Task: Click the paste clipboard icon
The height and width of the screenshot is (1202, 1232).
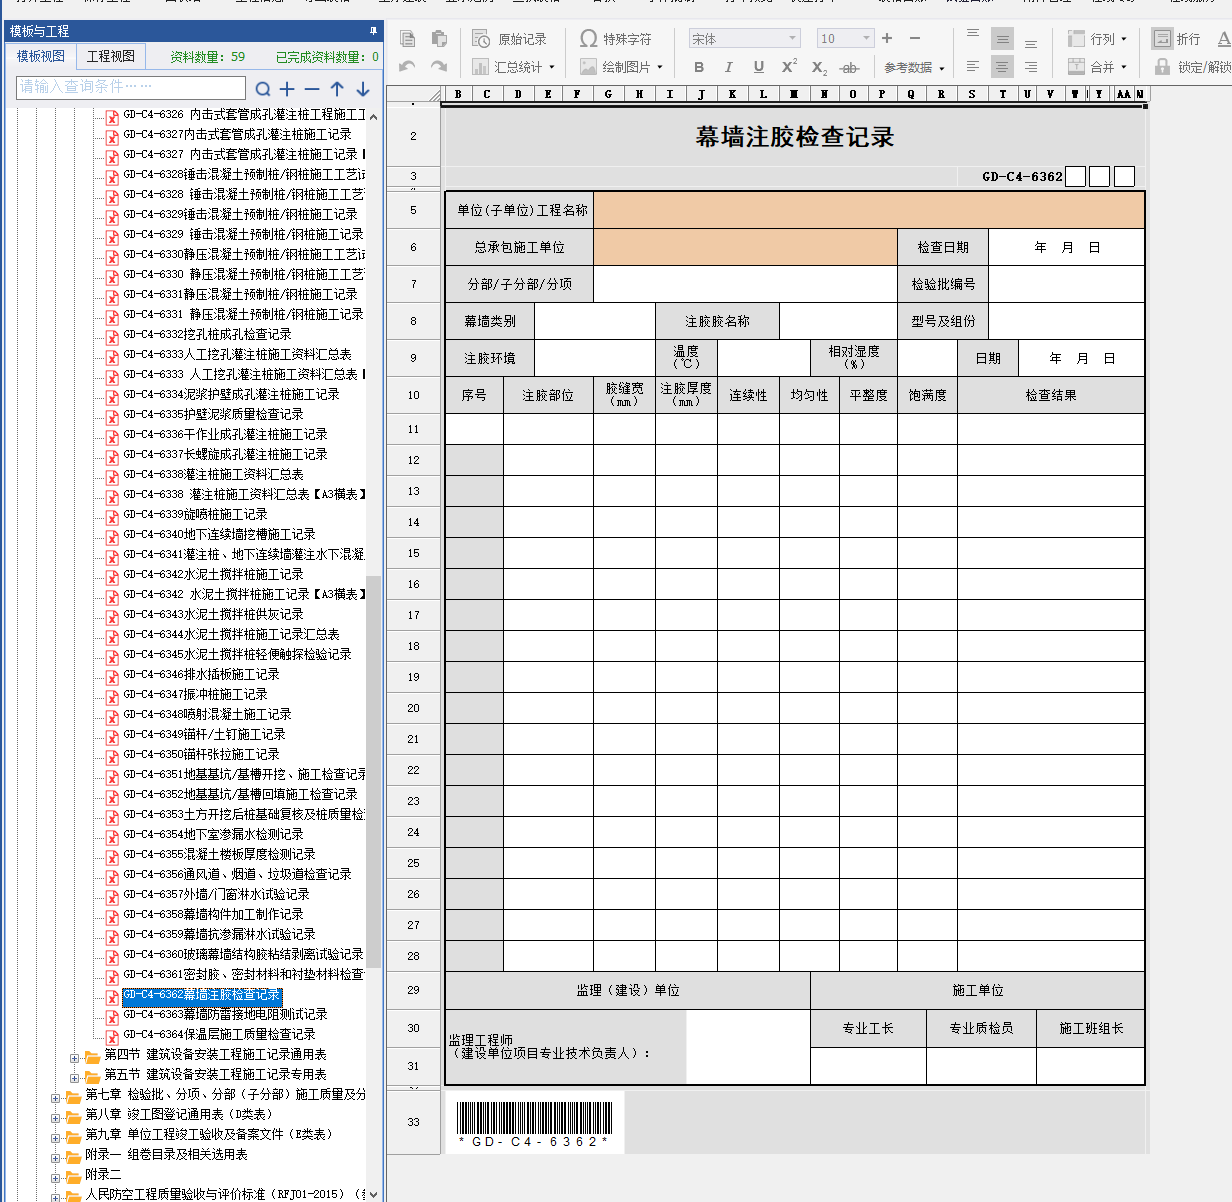Action: coord(439,39)
